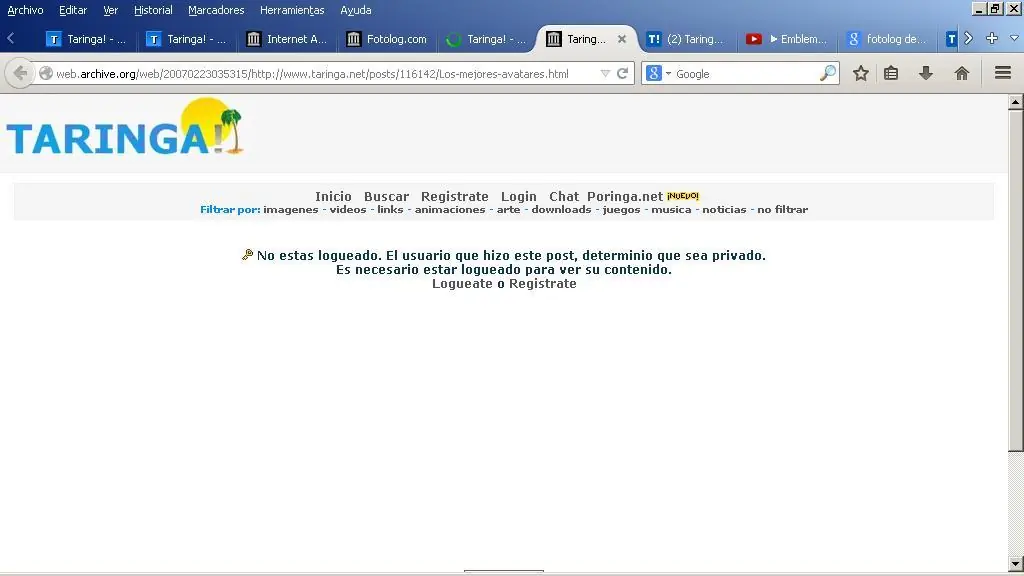Click the clipboard/bookmarks sidebar icon
The height and width of the screenshot is (576, 1024).
tap(892, 73)
